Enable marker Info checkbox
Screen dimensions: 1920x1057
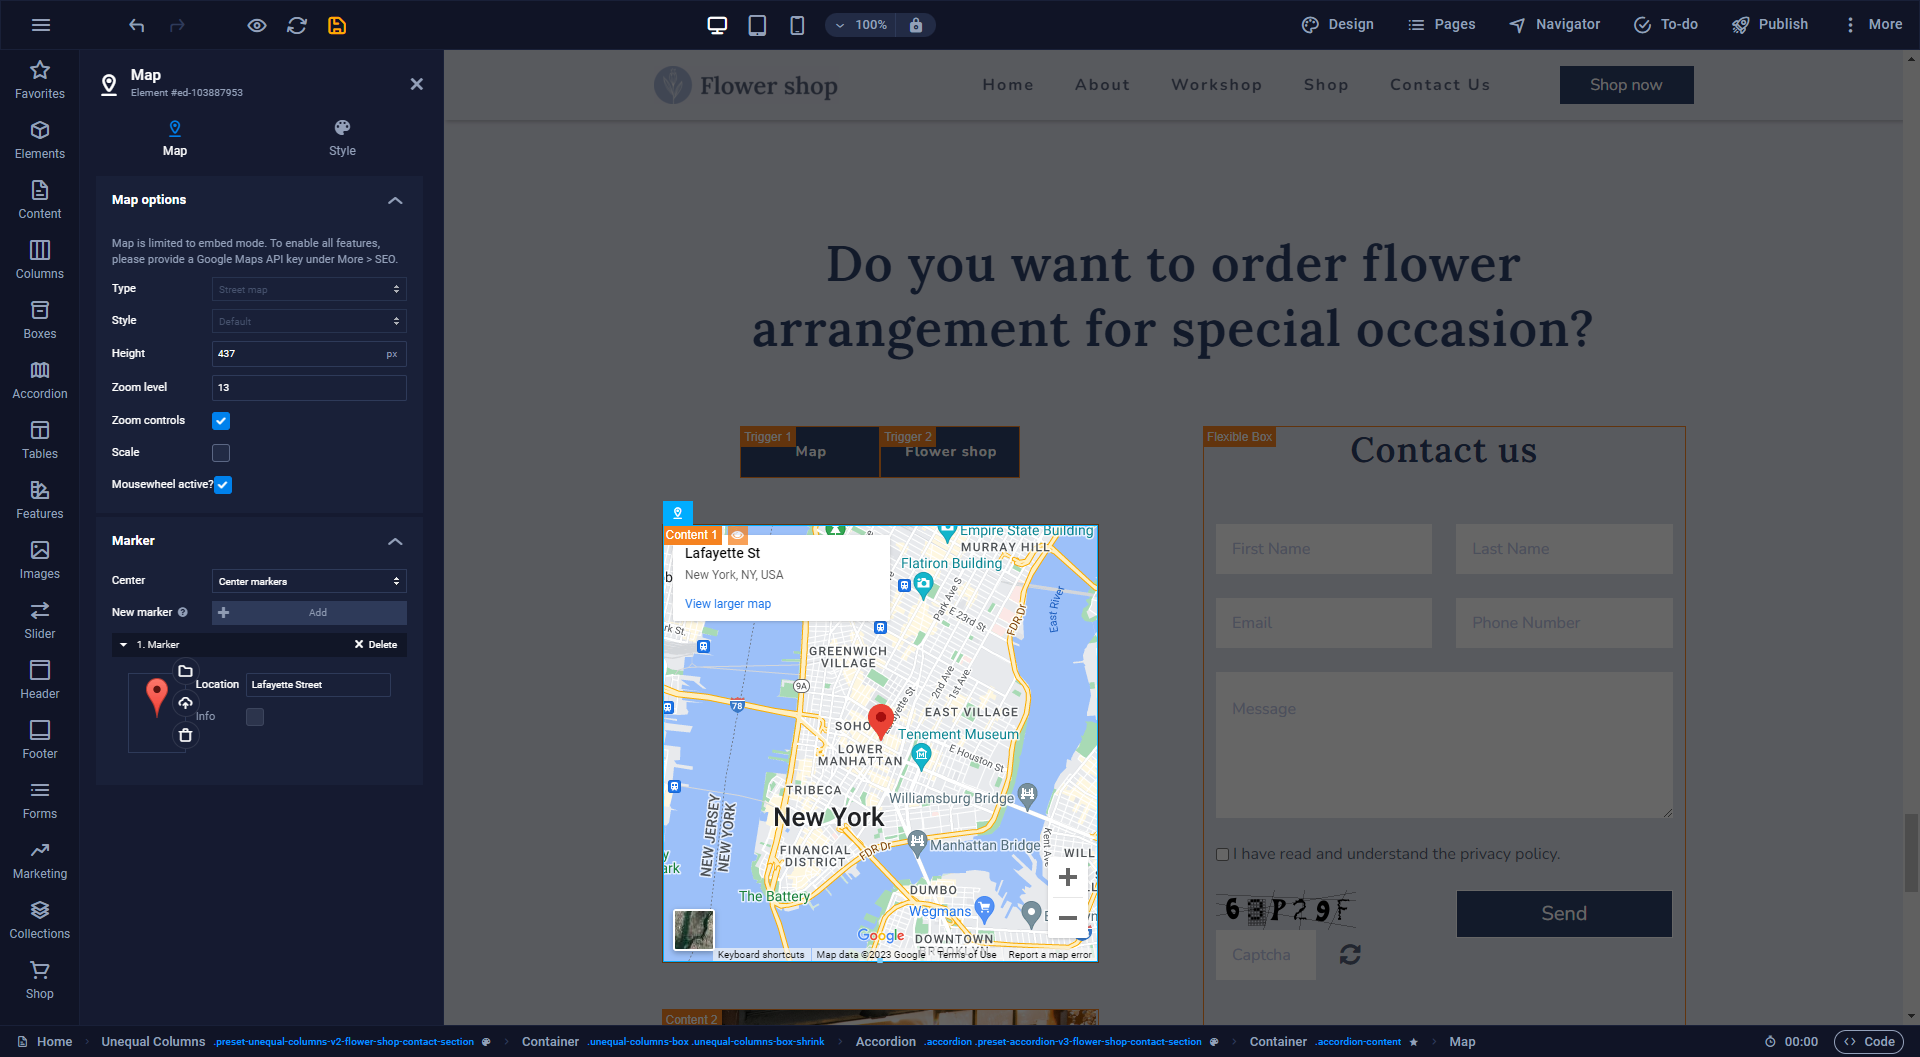255,717
